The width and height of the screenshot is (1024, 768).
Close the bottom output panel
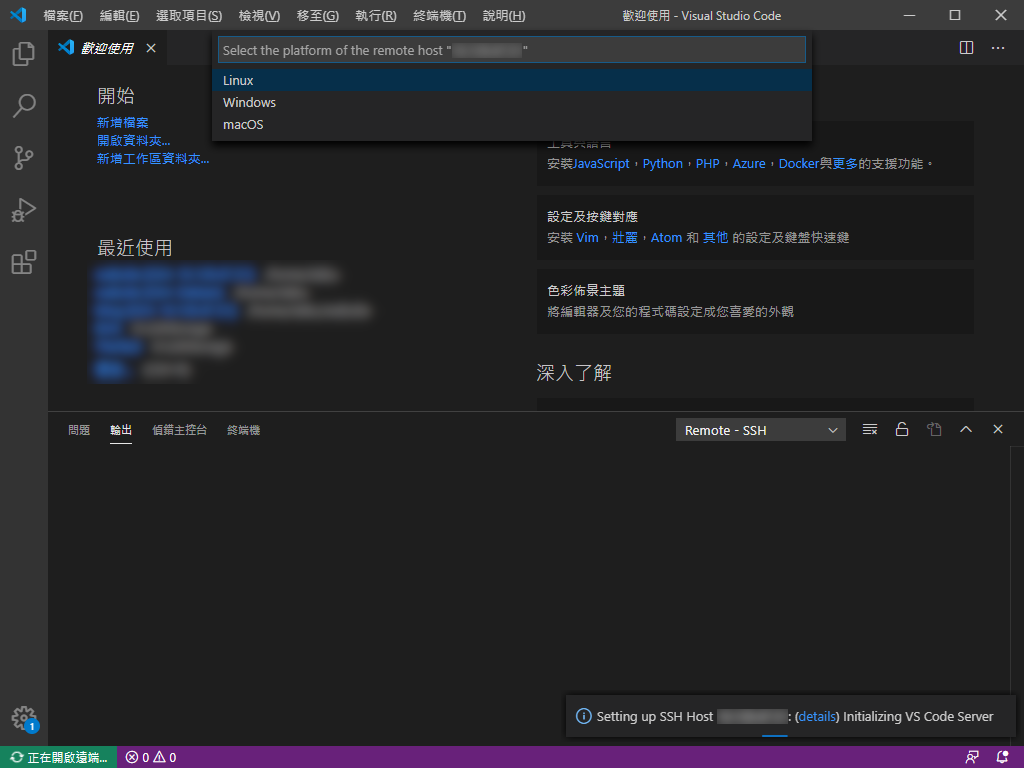pyautogui.click(x=998, y=429)
